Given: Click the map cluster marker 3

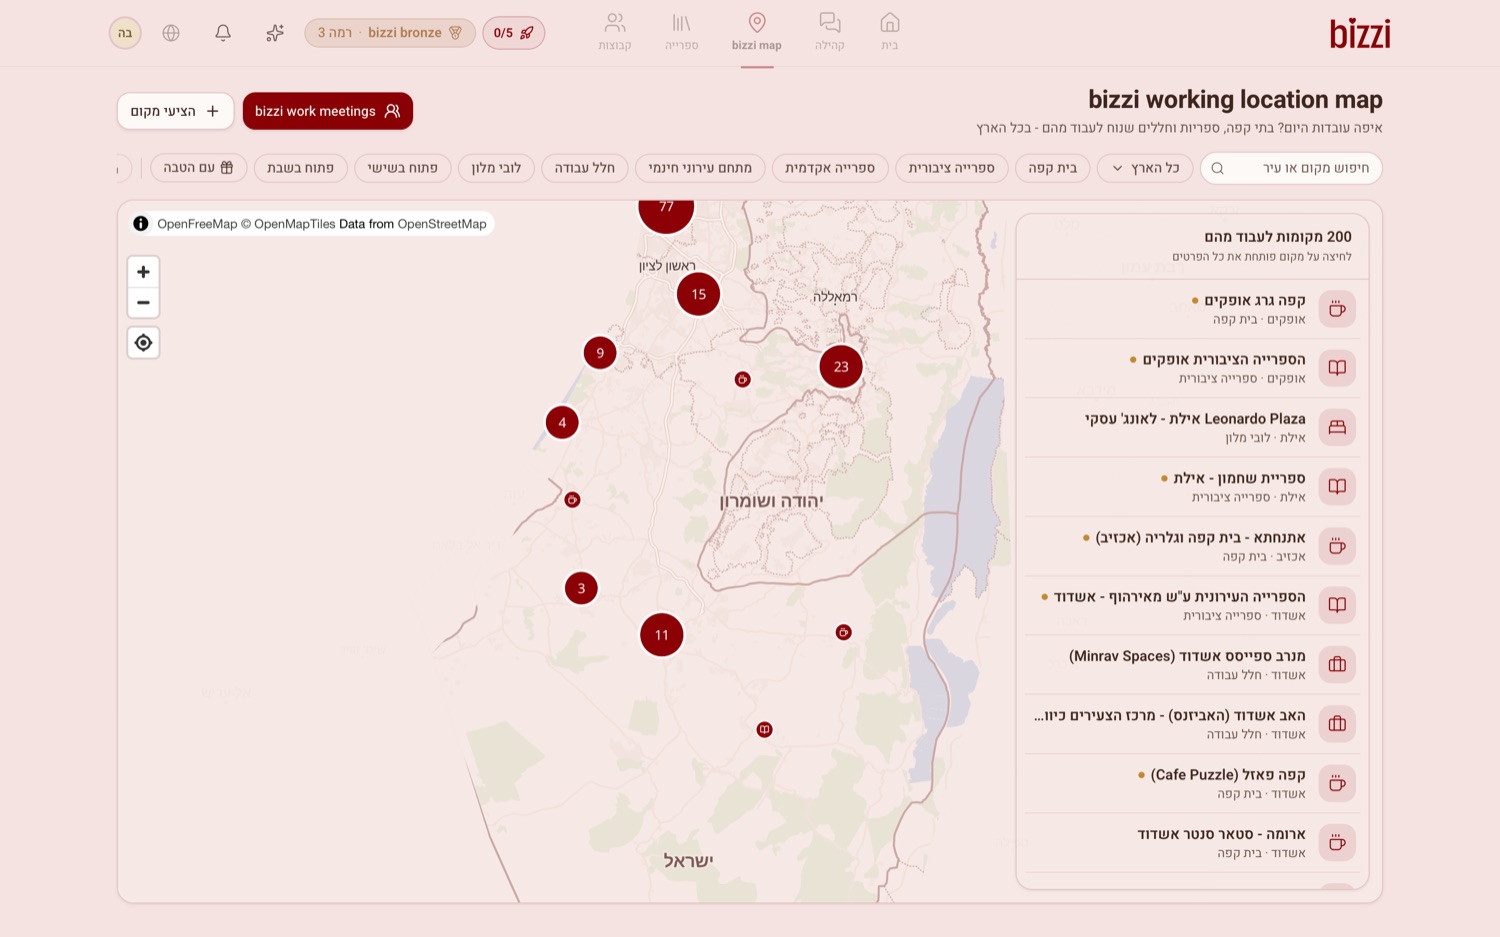Looking at the screenshot, I should (581, 588).
